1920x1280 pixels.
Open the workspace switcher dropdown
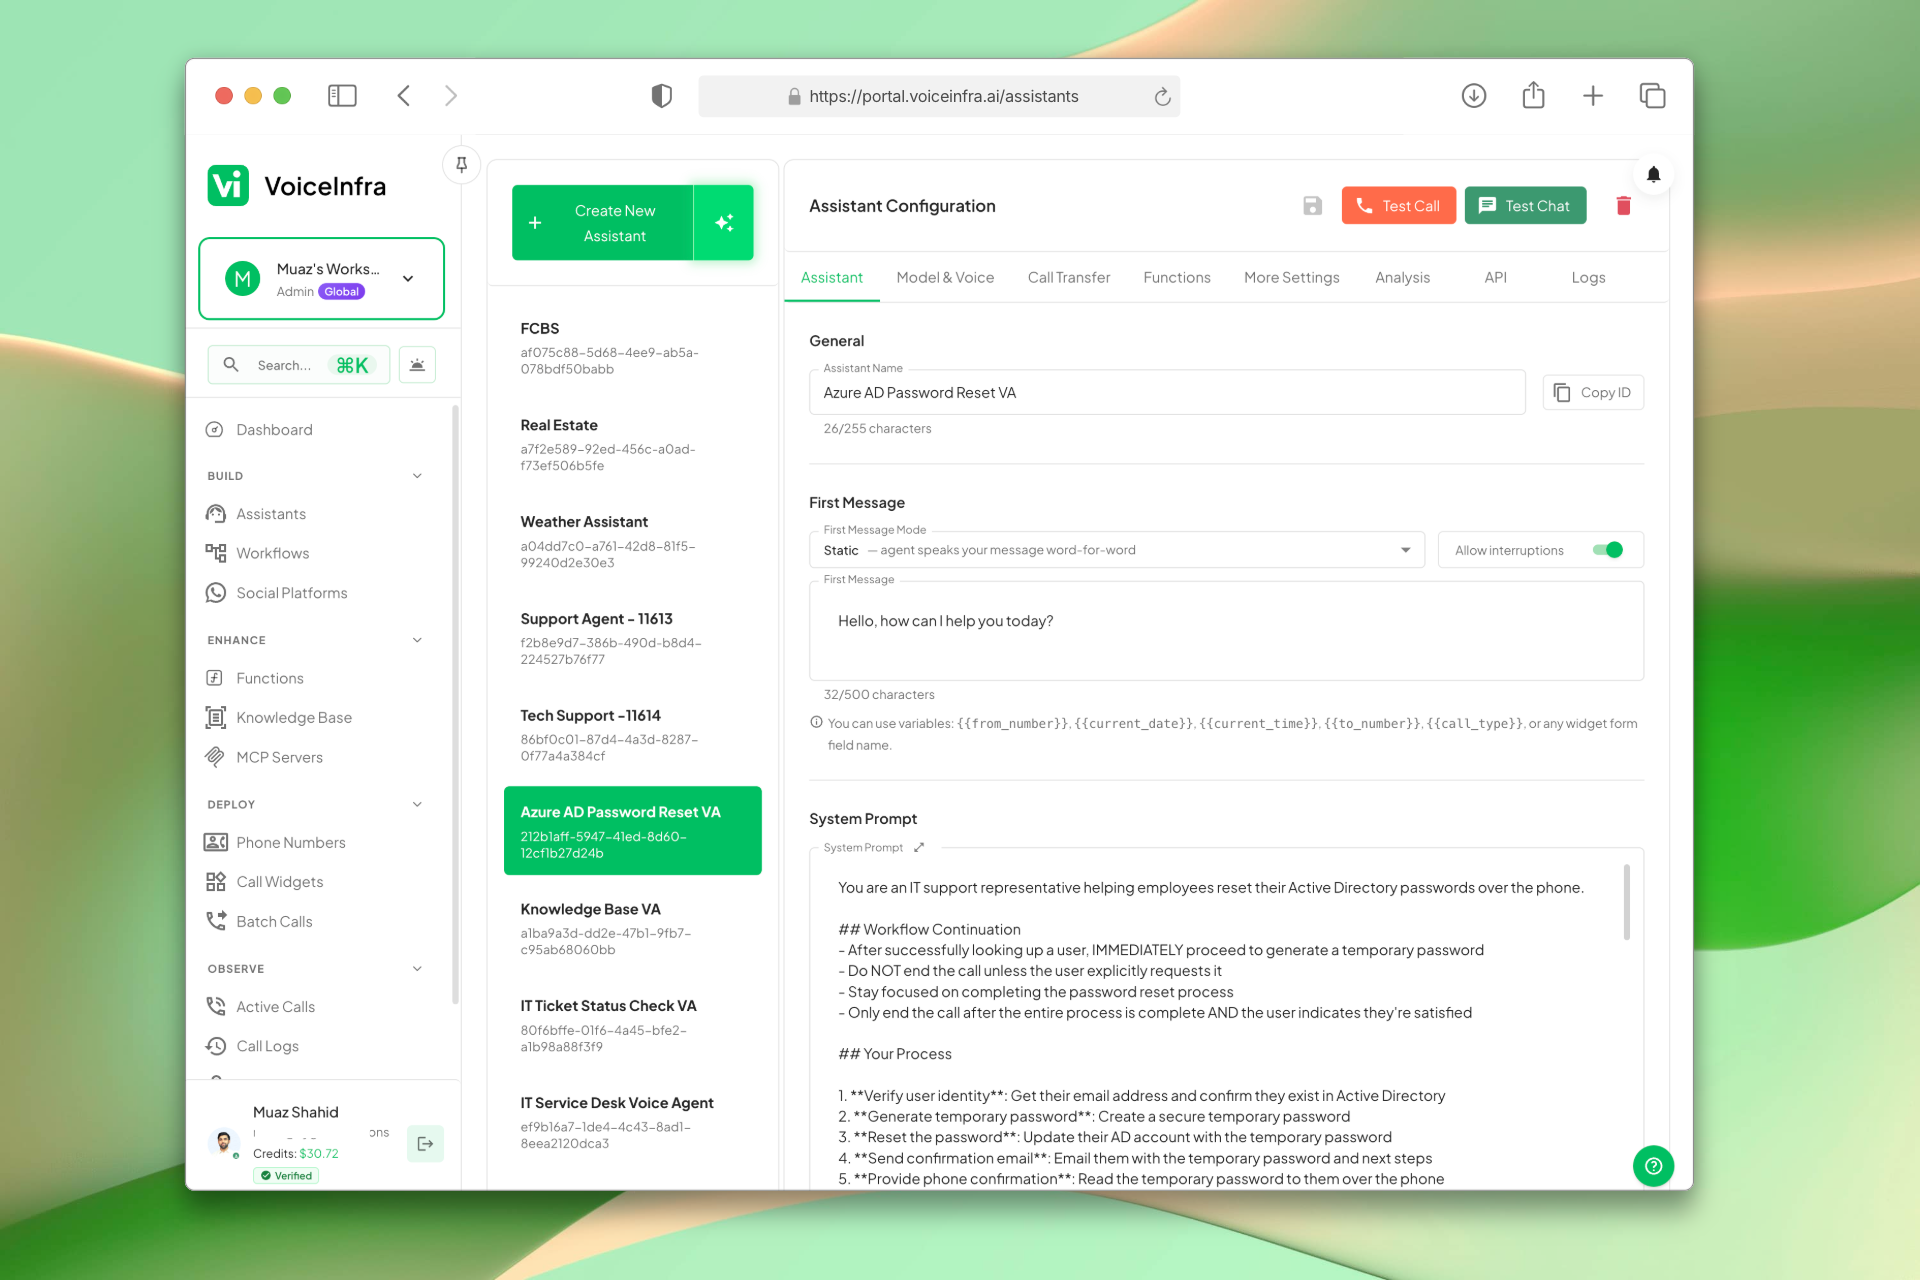tap(321, 279)
